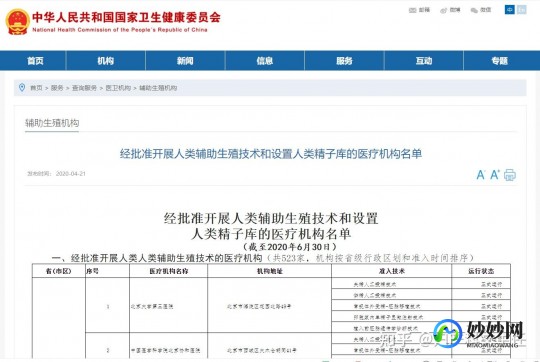Click the row 1 institution name cell

point(168,306)
